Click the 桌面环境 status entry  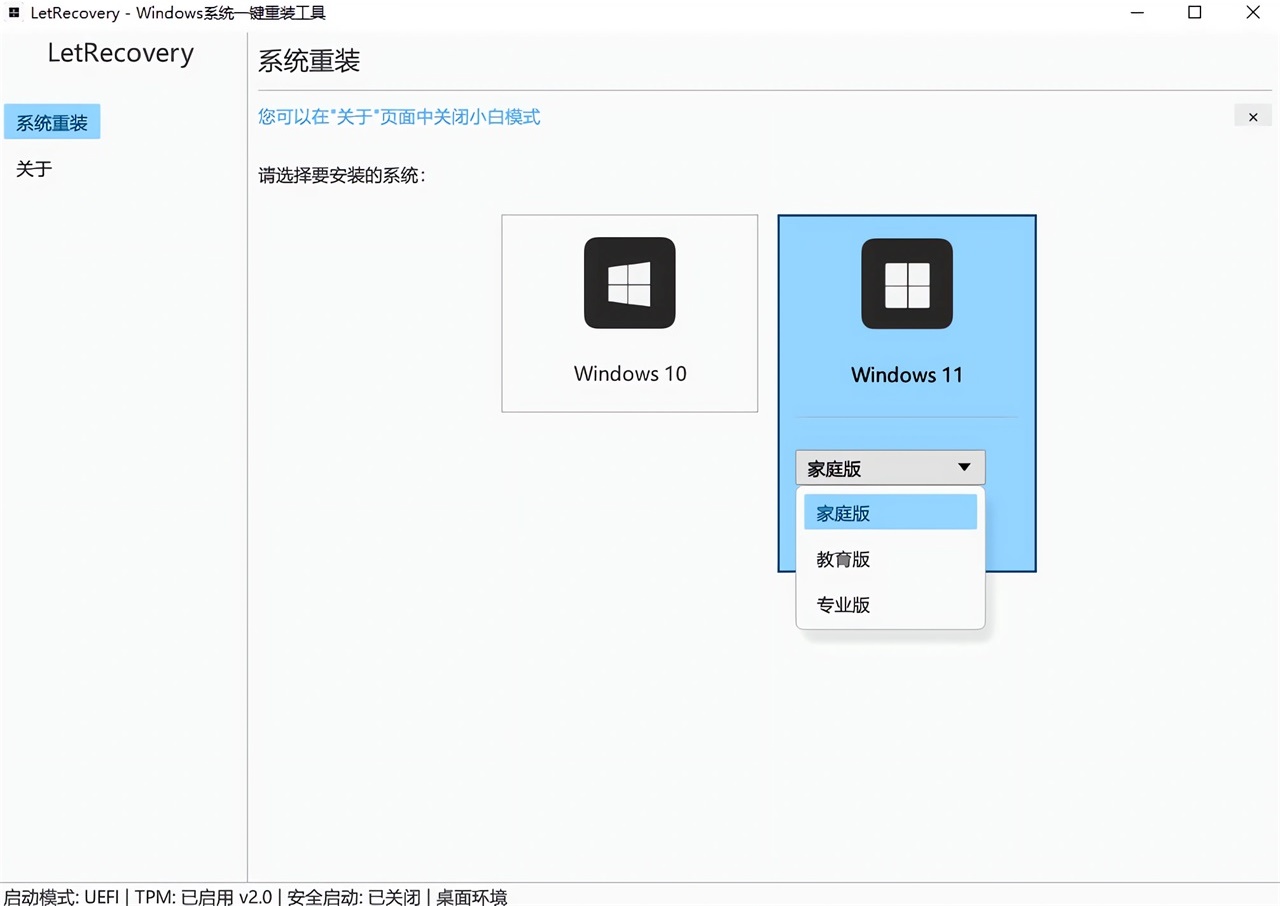coord(472,897)
